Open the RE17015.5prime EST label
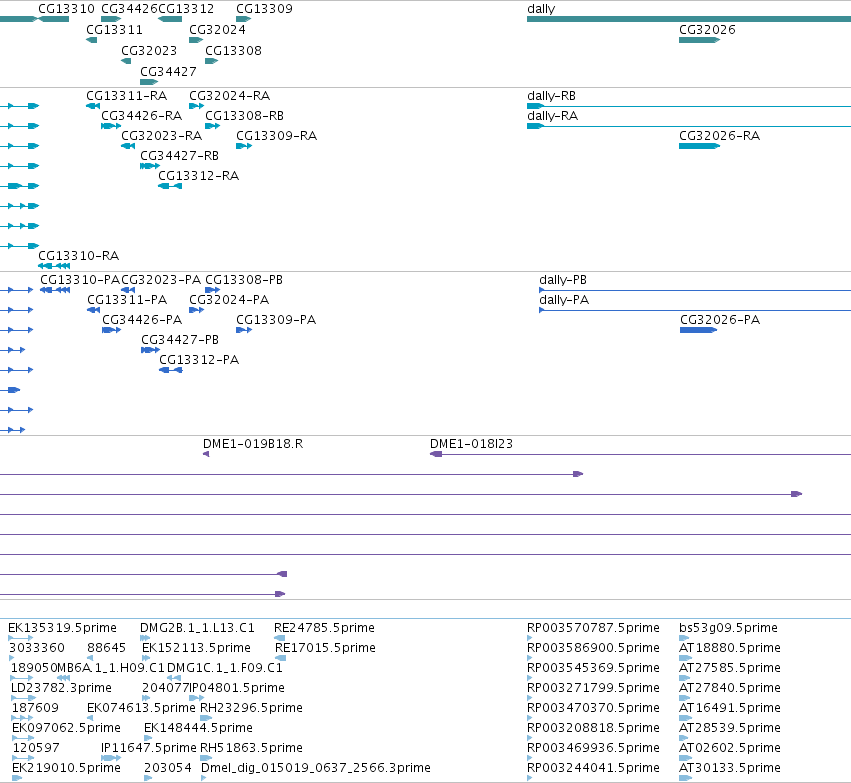851x783 pixels. tap(326, 648)
